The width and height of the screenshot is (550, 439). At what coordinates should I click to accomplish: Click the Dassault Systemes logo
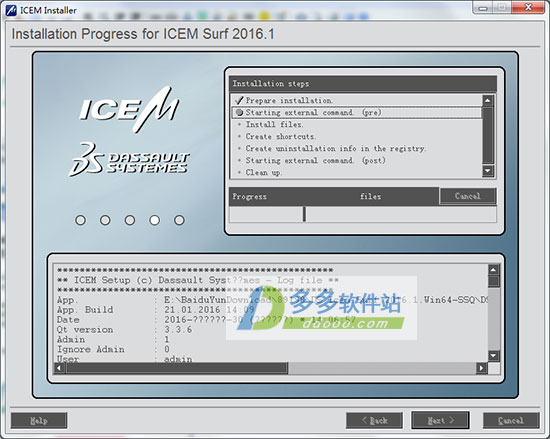129,160
